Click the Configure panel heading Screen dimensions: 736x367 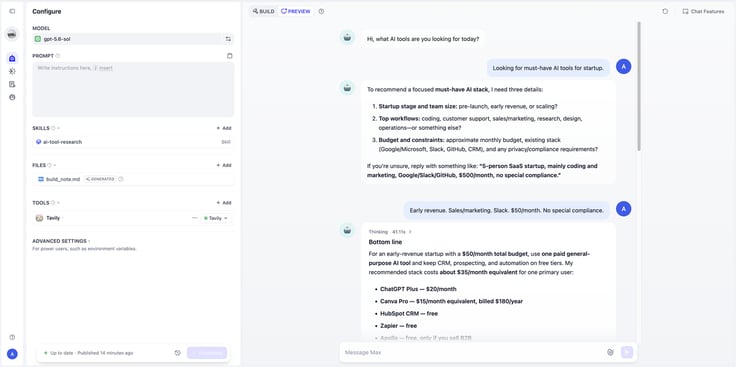[46, 11]
